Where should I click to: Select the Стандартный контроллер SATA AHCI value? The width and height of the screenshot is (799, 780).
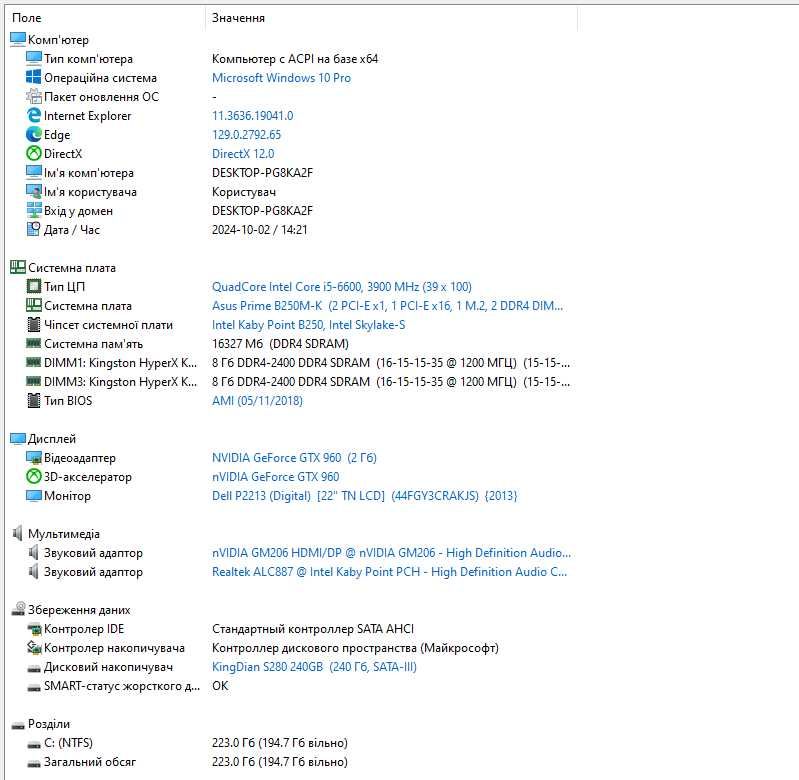click(x=313, y=629)
